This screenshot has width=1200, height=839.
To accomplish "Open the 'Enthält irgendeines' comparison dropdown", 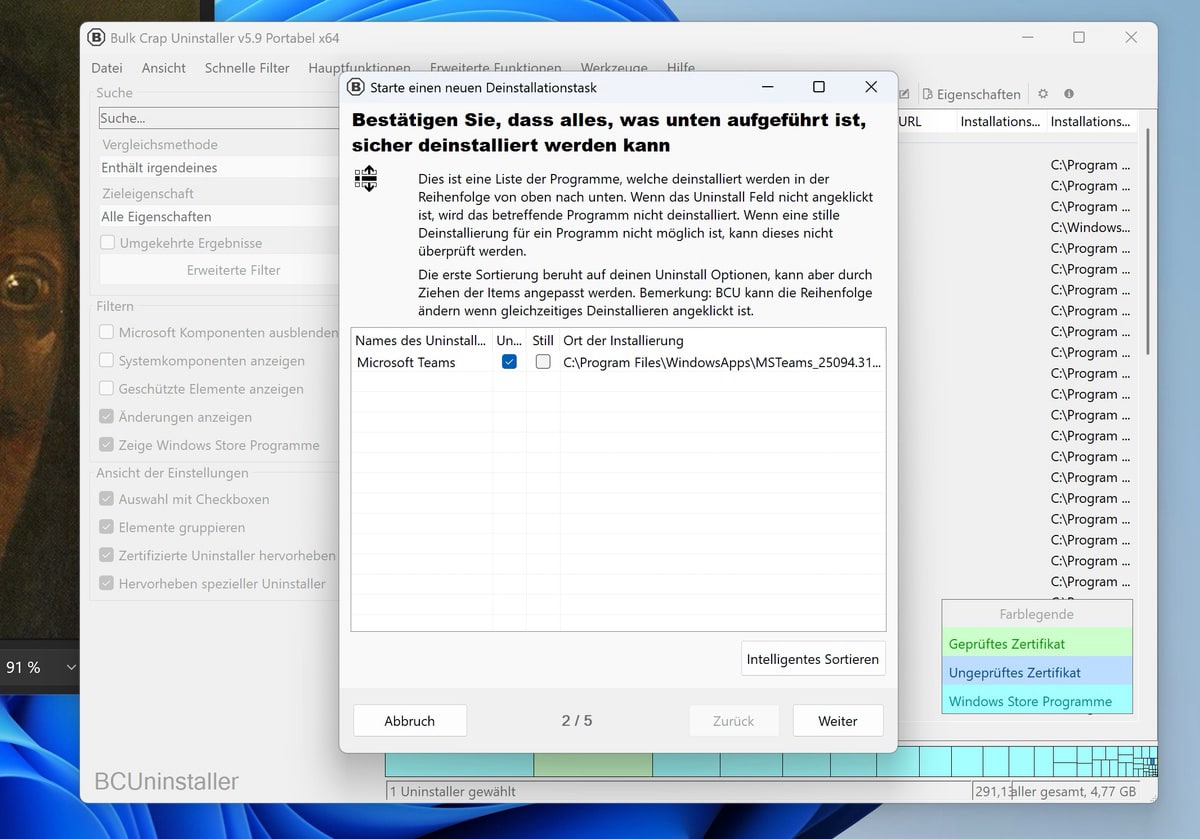I will coord(220,168).
